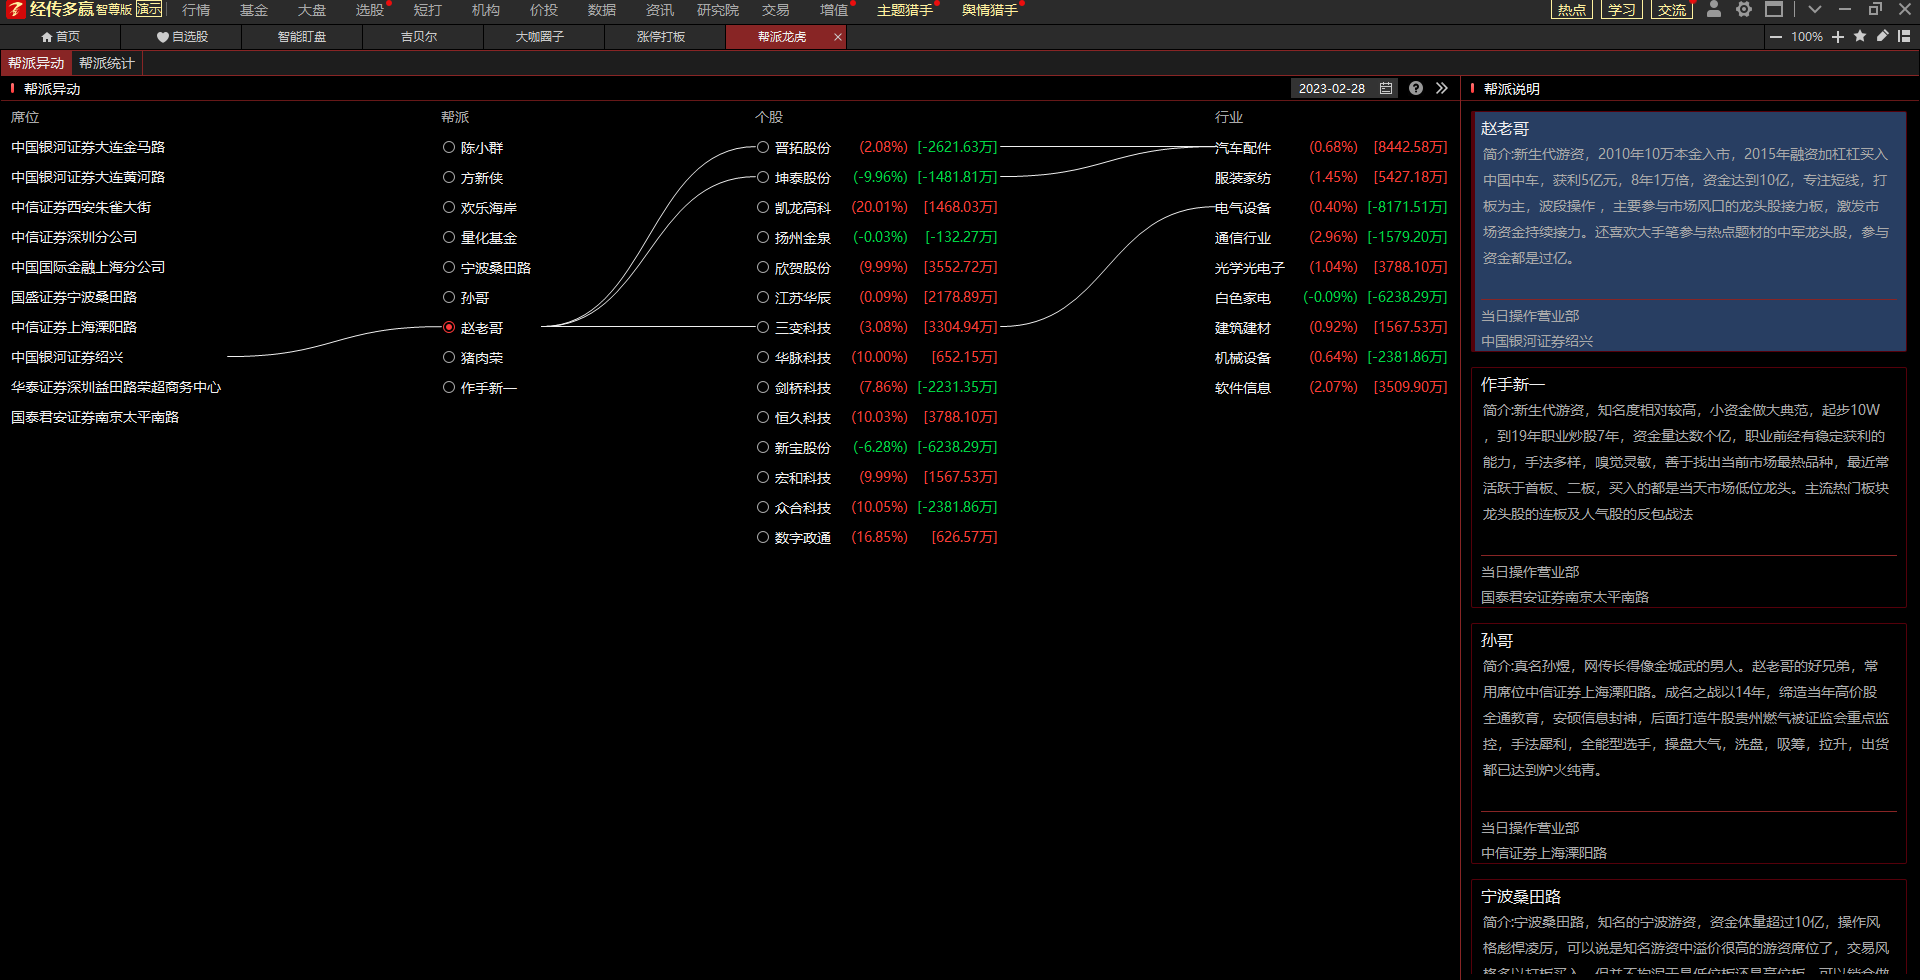This screenshot has width=1920, height=980.
Task: Click the 学习 button
Action: pyautogui.click(x=1622, y=10)
